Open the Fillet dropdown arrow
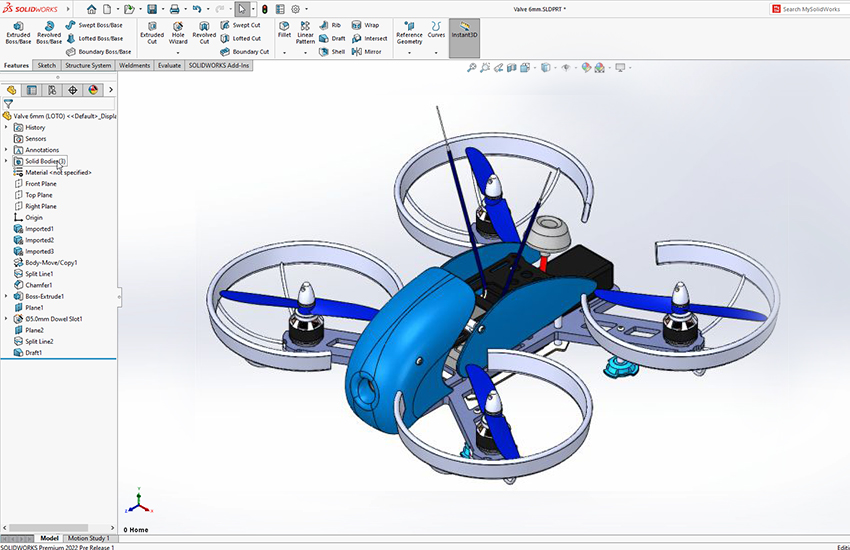The image size is (850, 550). pos(284,52)
